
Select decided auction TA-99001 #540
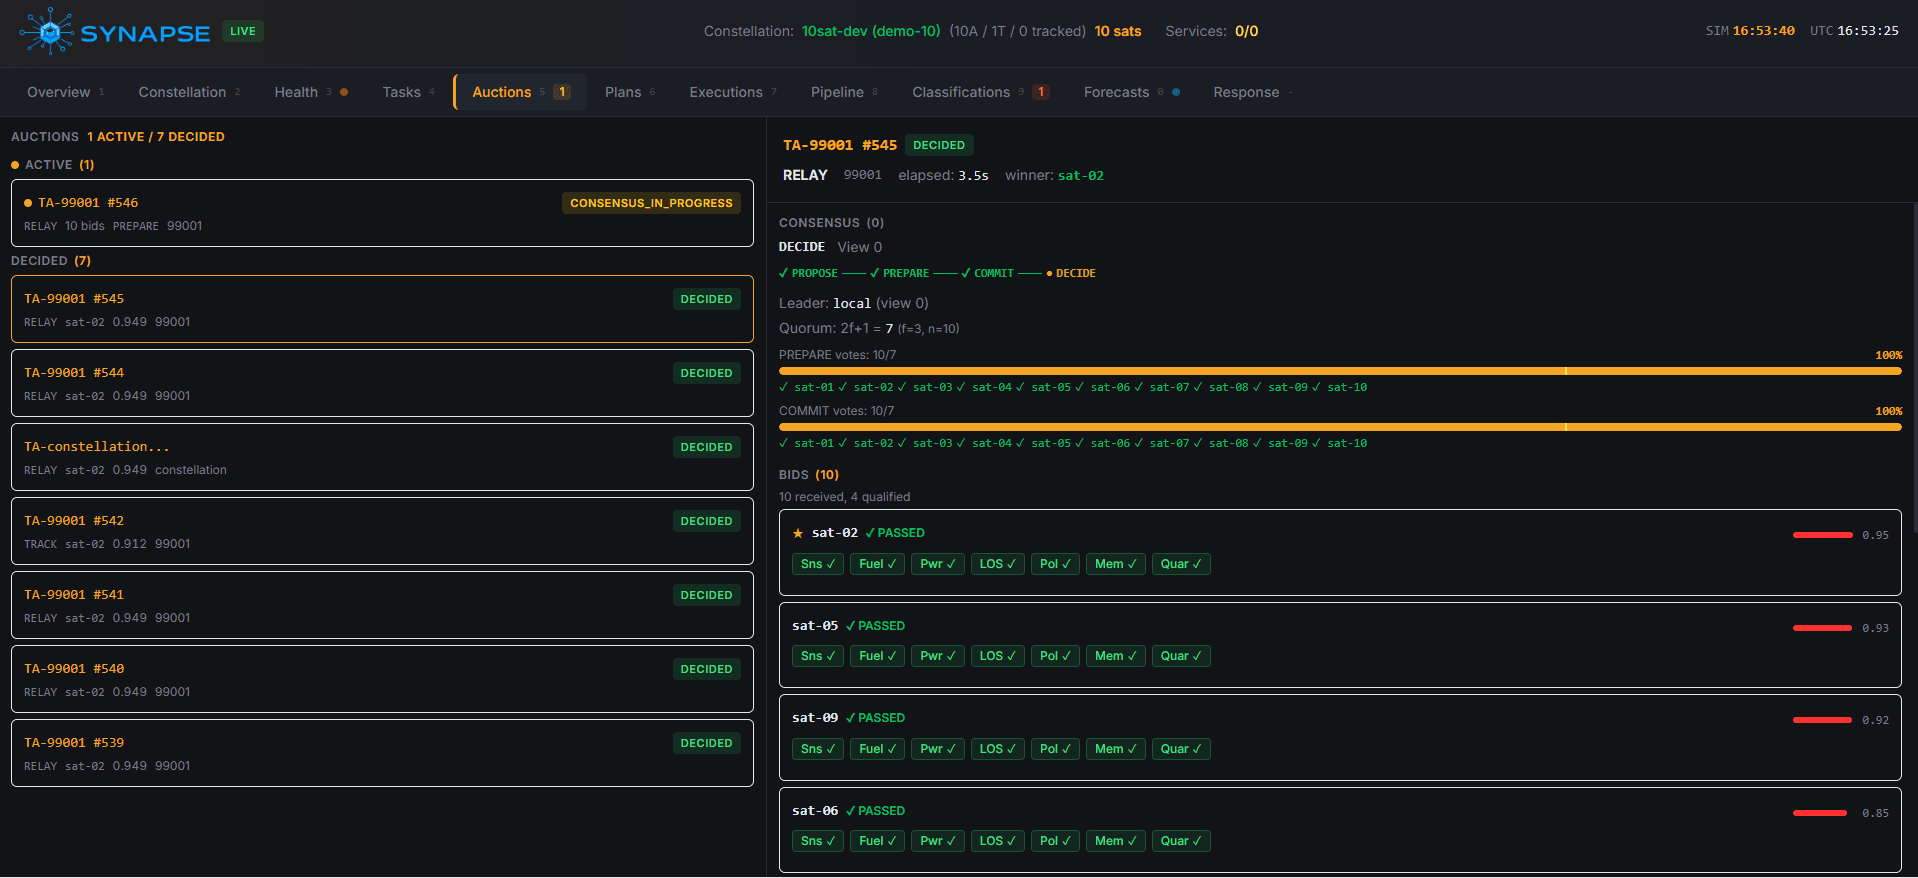(x=382, y=679)
